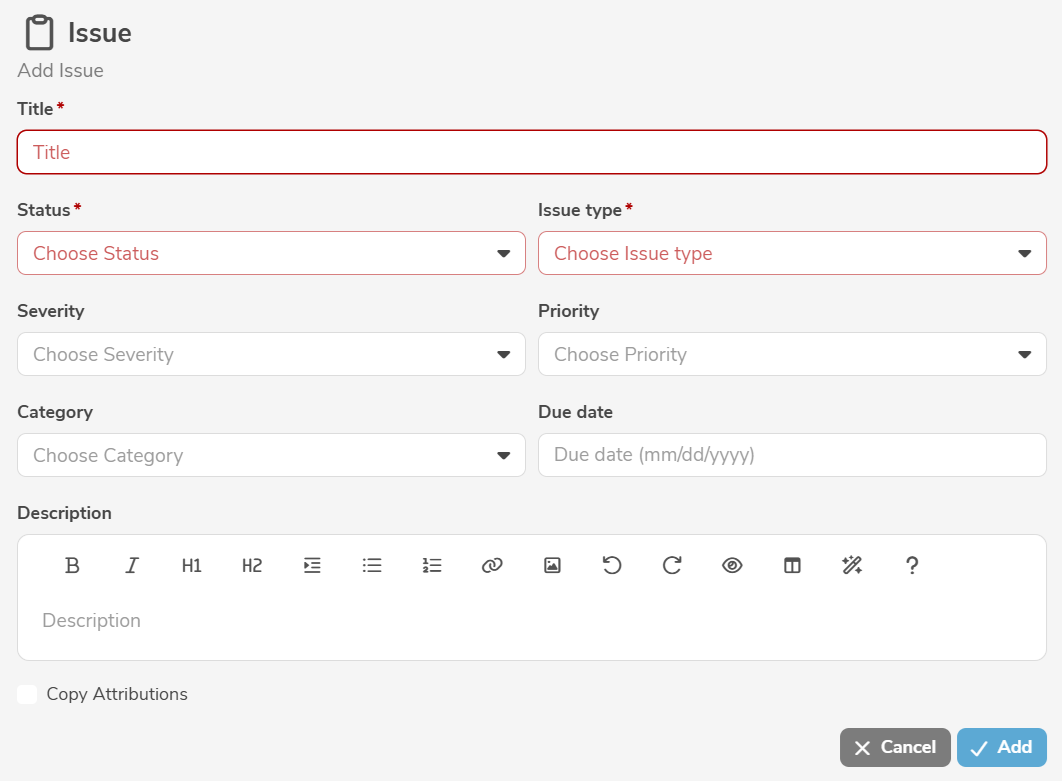Enable the Copy Attributions checkbox
The height and width of the screenshot is (781, 1062).
point(27,693)
